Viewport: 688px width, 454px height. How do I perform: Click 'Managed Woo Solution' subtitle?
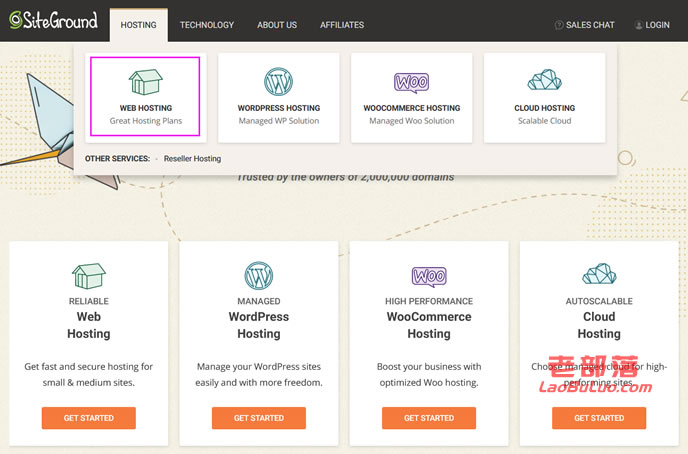(412, 121)
